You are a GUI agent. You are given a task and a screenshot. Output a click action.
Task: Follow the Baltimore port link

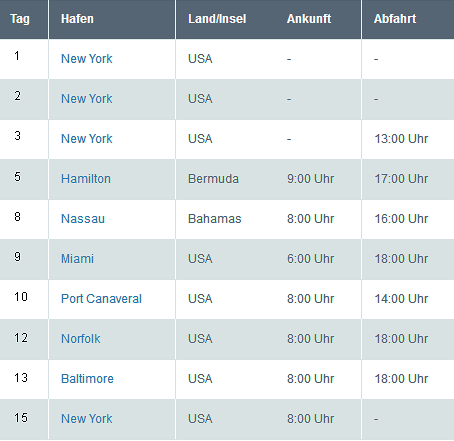87,379
